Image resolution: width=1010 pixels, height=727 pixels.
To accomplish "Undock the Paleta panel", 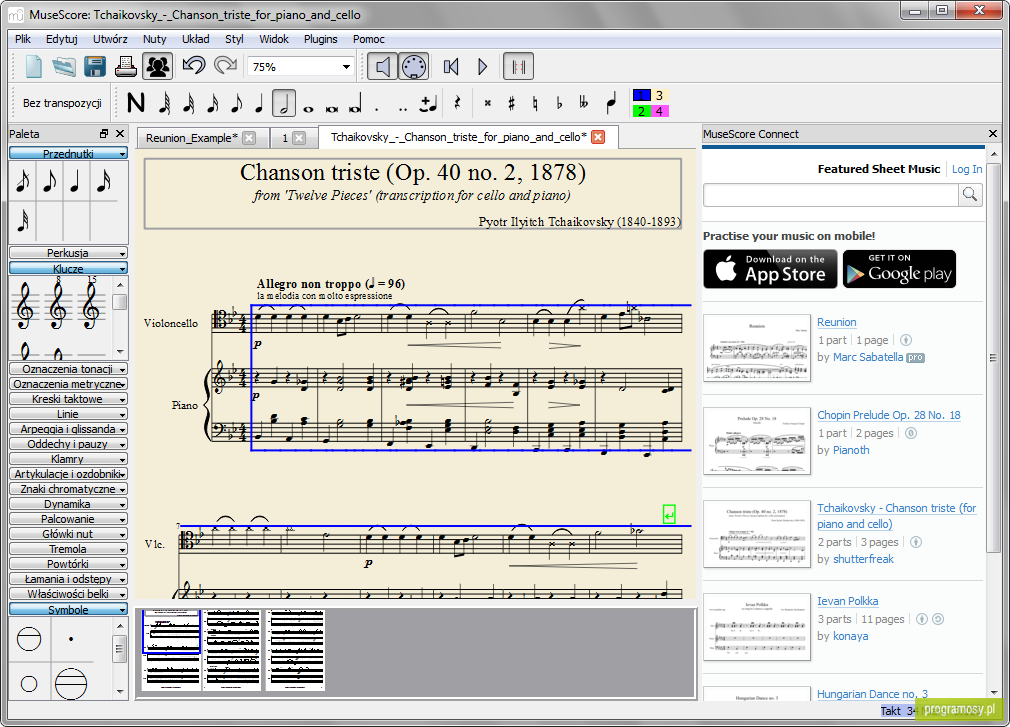I will [104, 133].
